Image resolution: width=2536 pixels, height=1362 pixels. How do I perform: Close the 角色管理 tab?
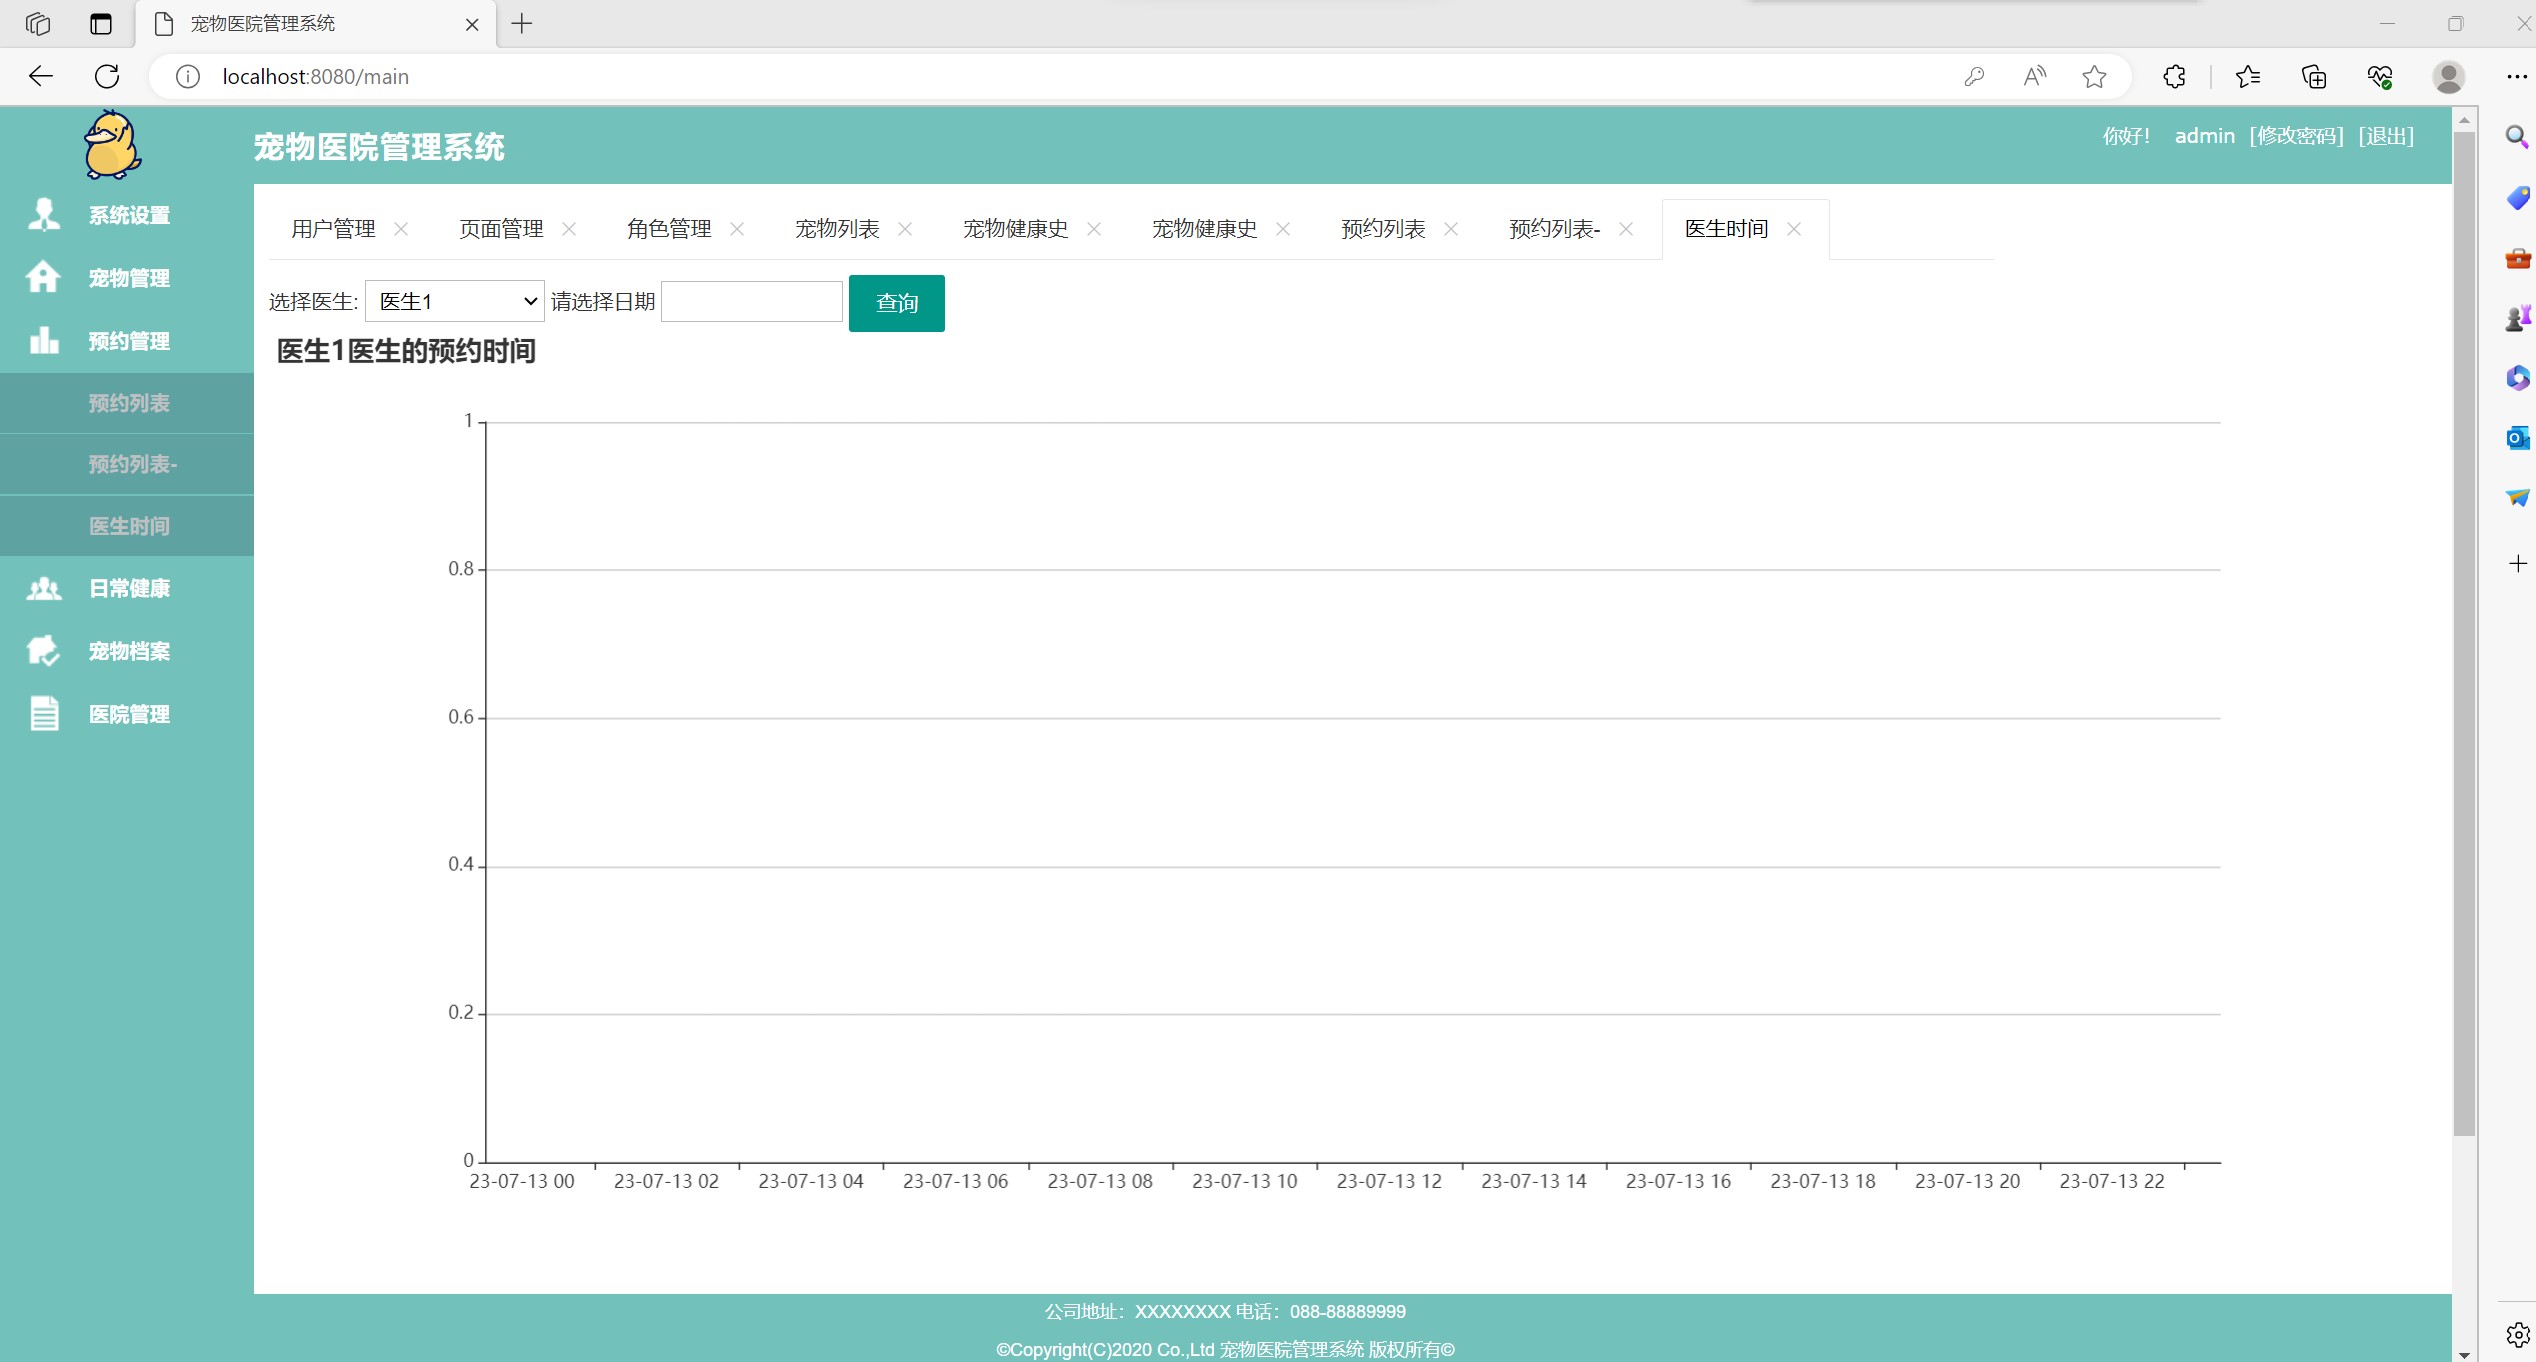pyautogui.click(x=737, y=229)
